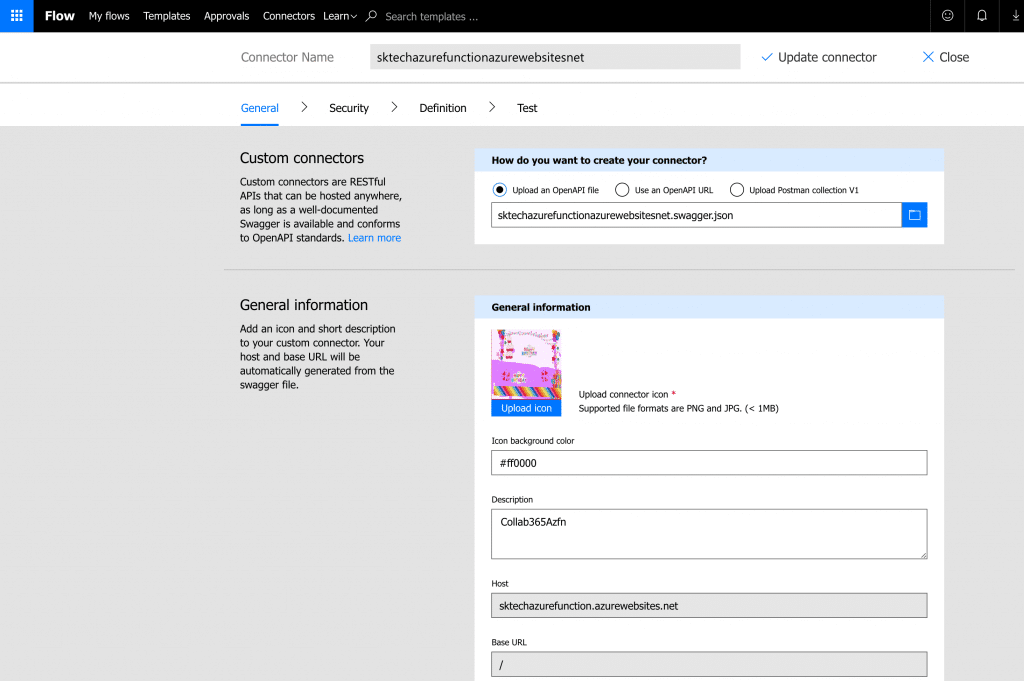Open the app launcher waffle icon
Image resolution: width=1024 pixels, height=681 pixels.
coord(16,16)
